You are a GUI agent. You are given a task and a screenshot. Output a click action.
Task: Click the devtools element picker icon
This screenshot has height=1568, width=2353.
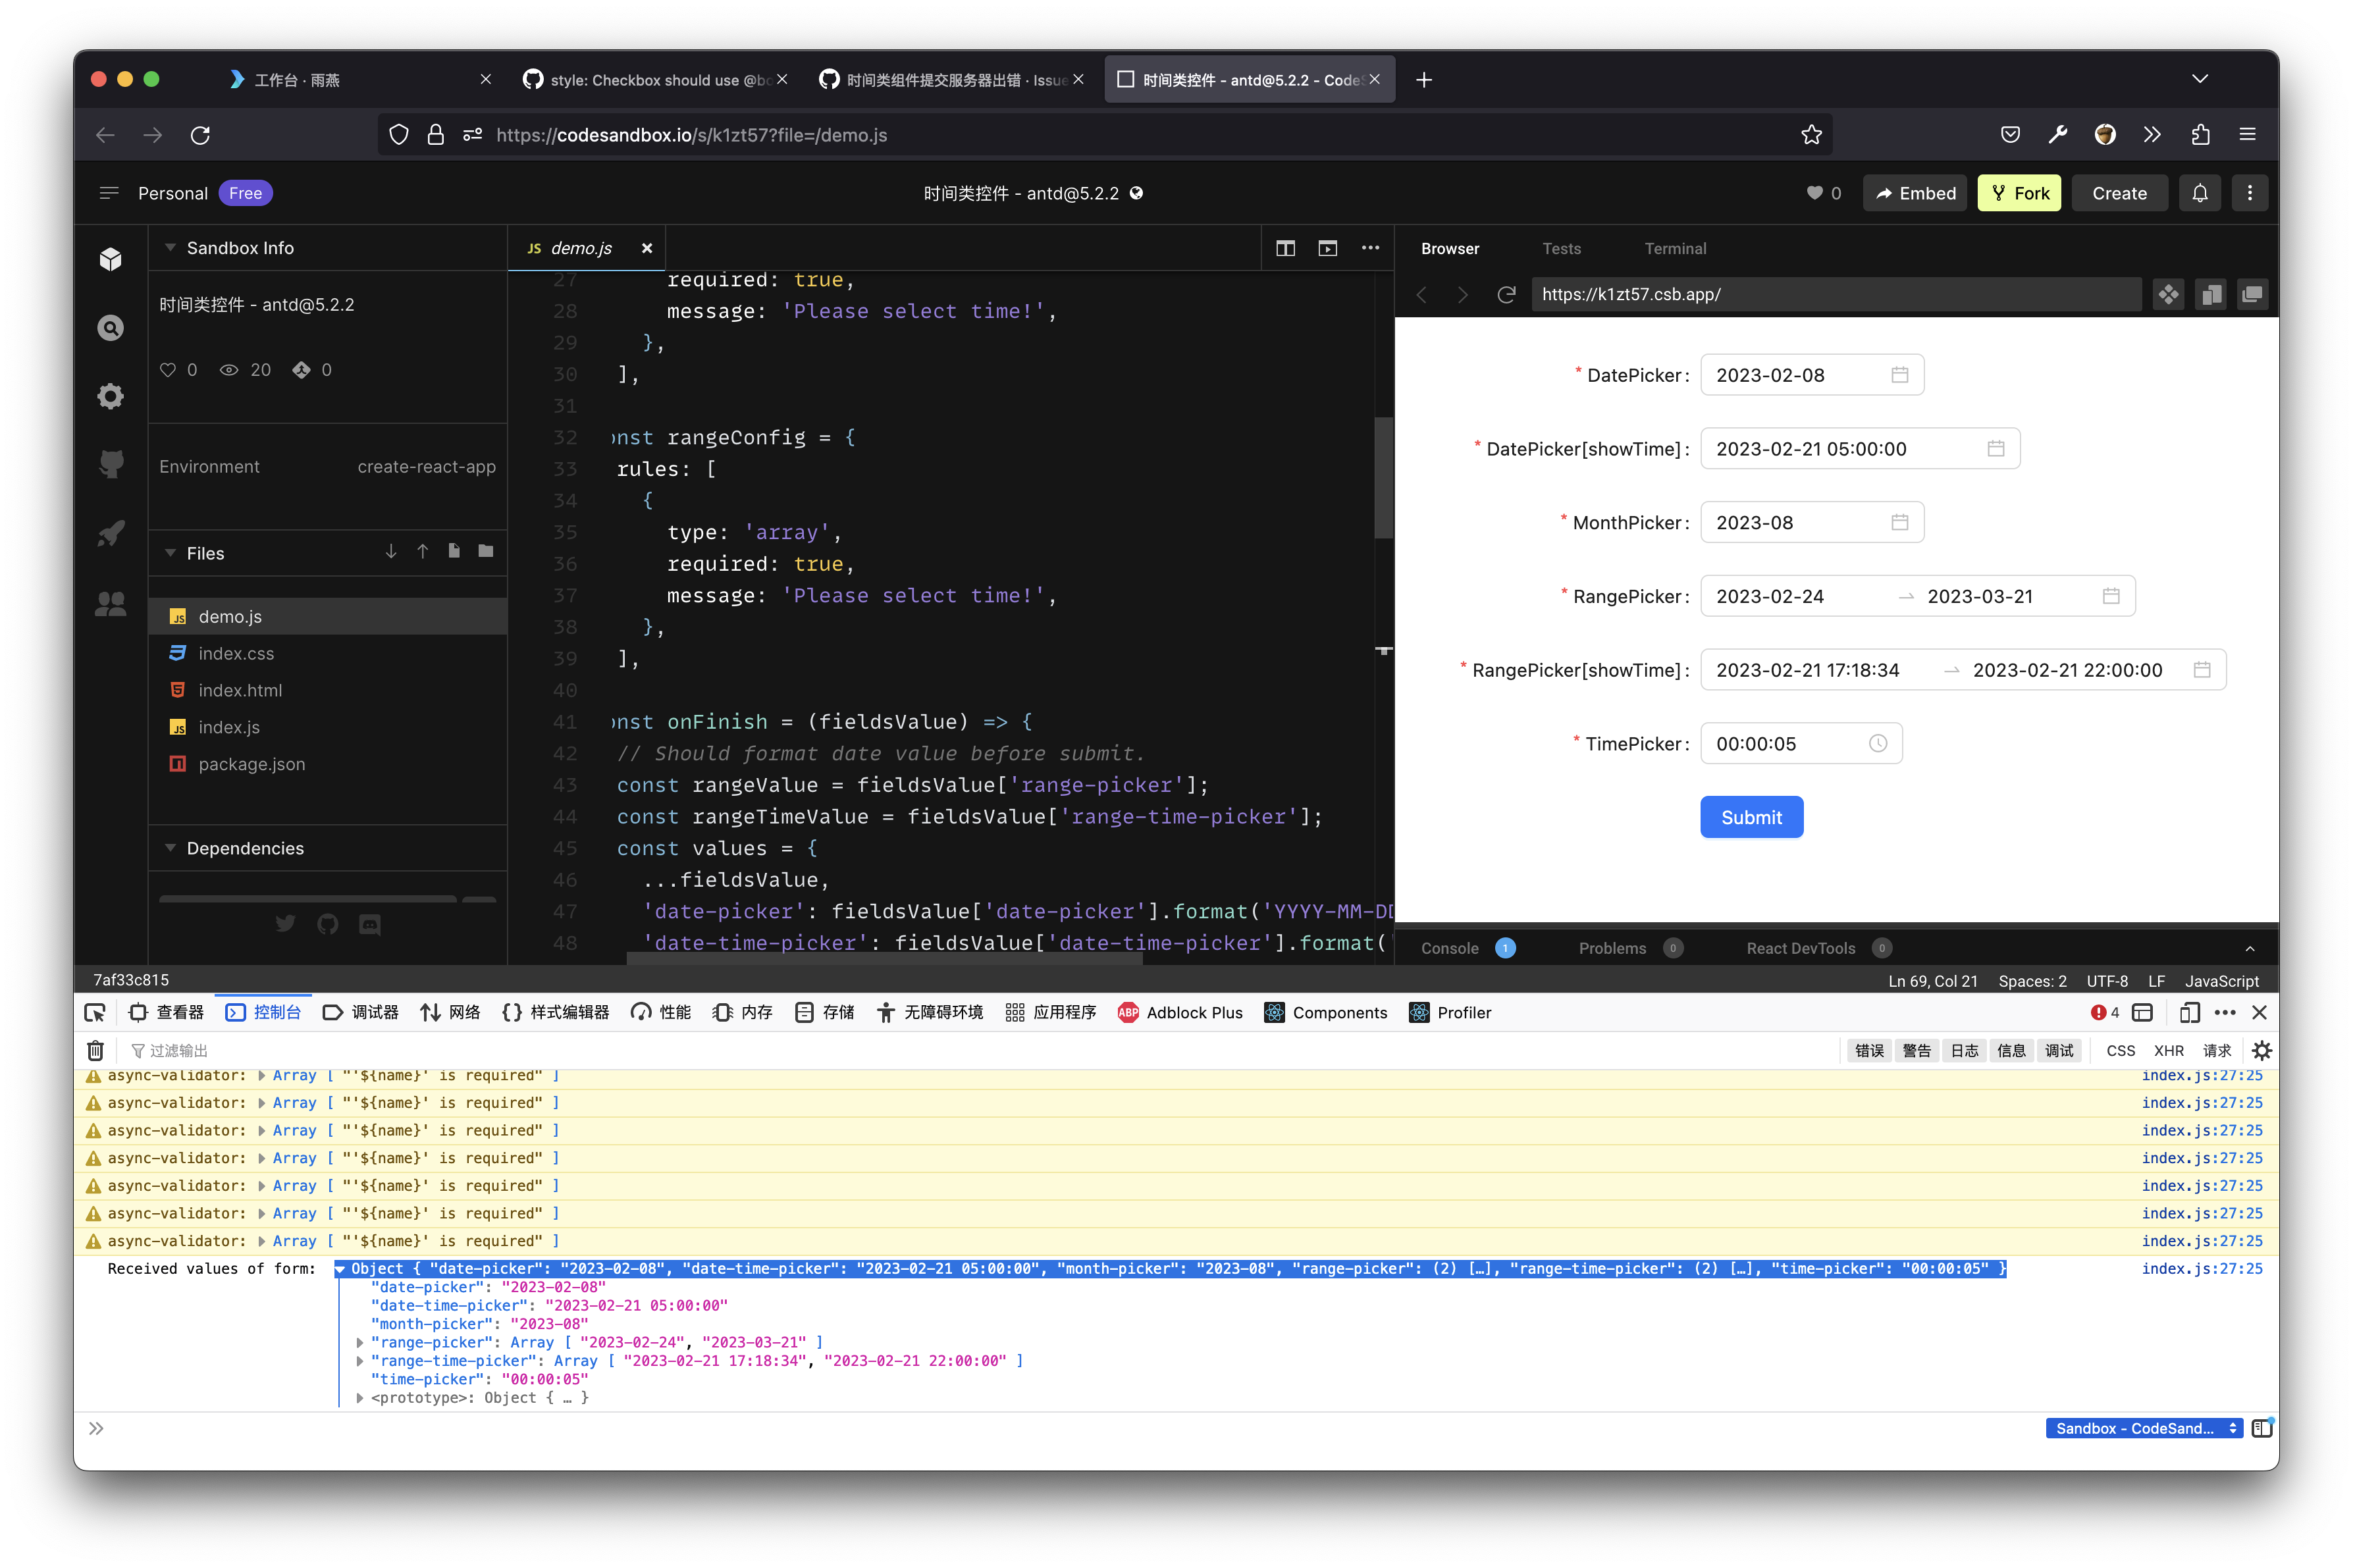tap(95, 1012)
